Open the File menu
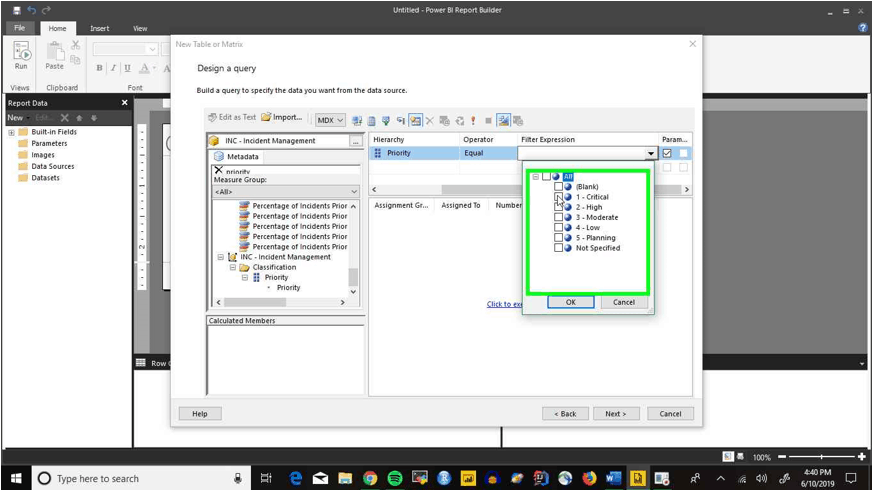Screen dimensions: 874x492 [20, 28]
